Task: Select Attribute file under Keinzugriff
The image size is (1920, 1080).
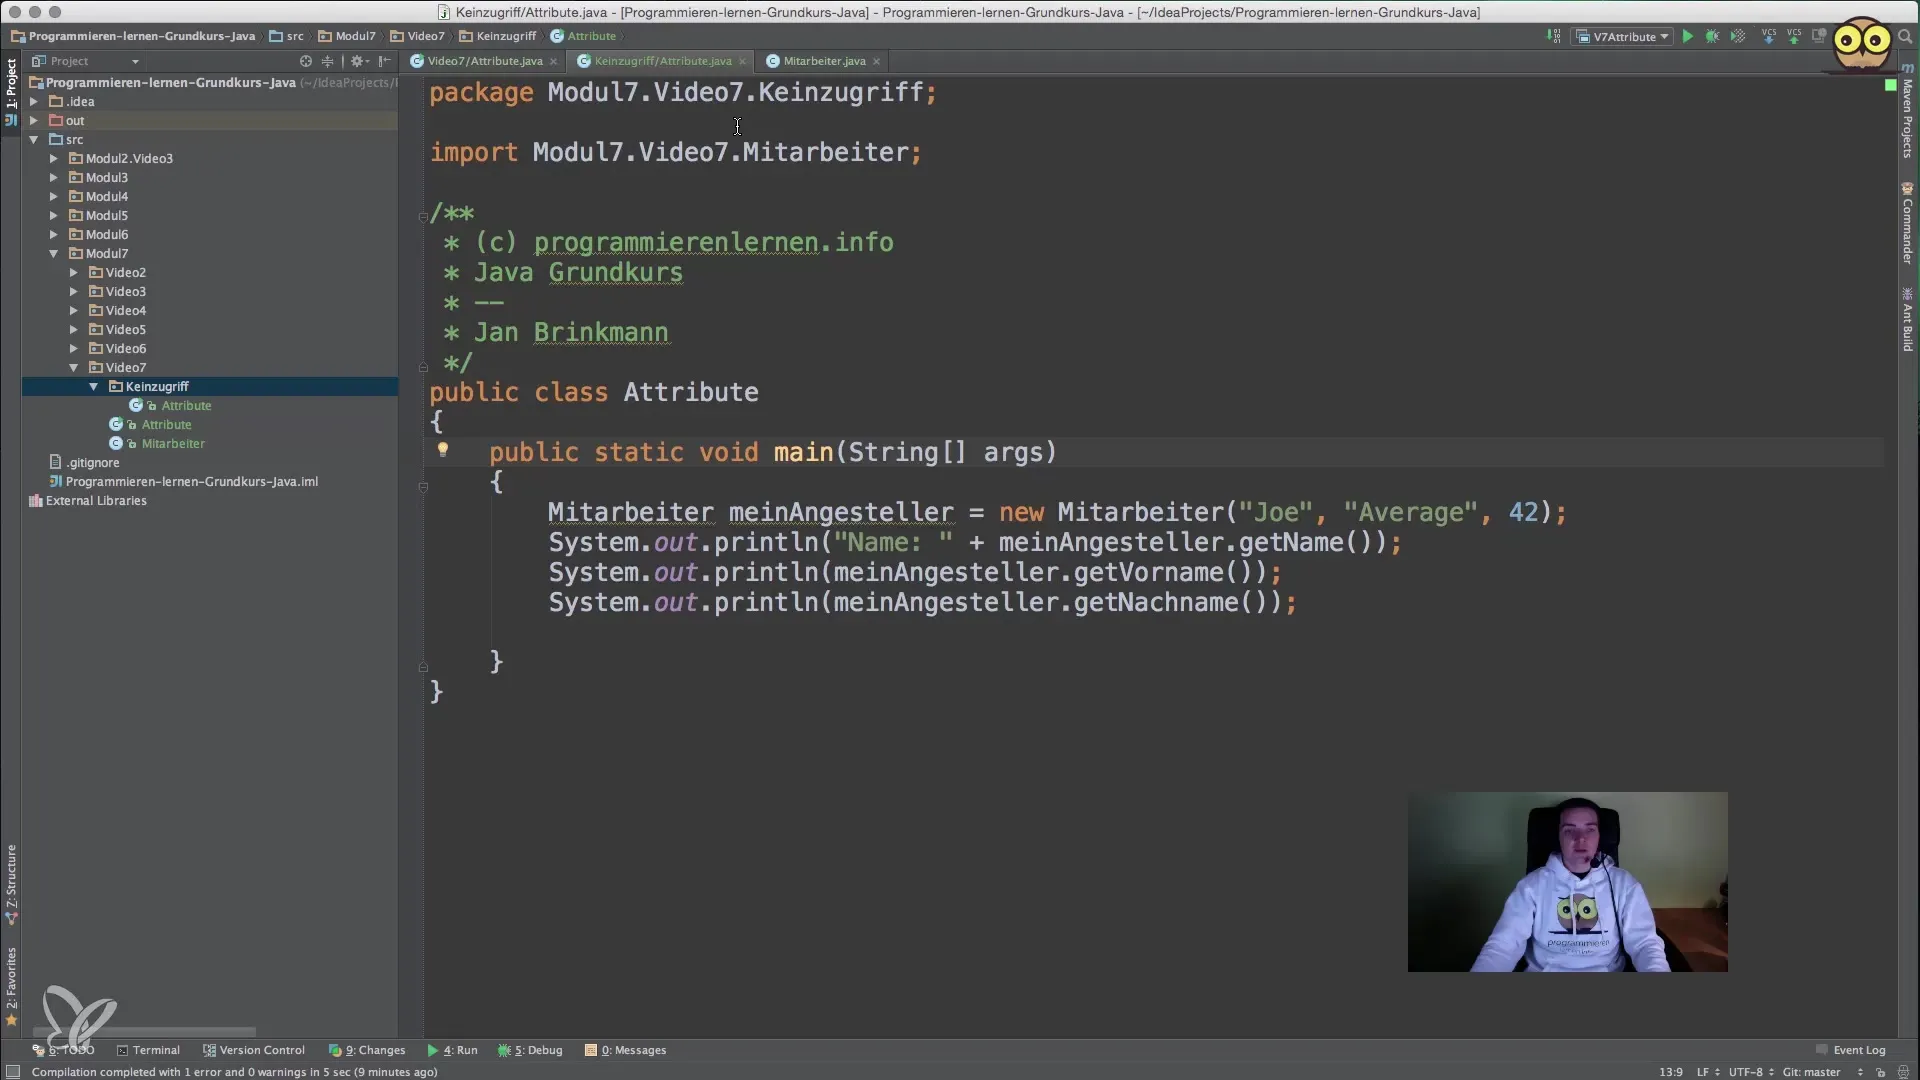Action: 186,405
